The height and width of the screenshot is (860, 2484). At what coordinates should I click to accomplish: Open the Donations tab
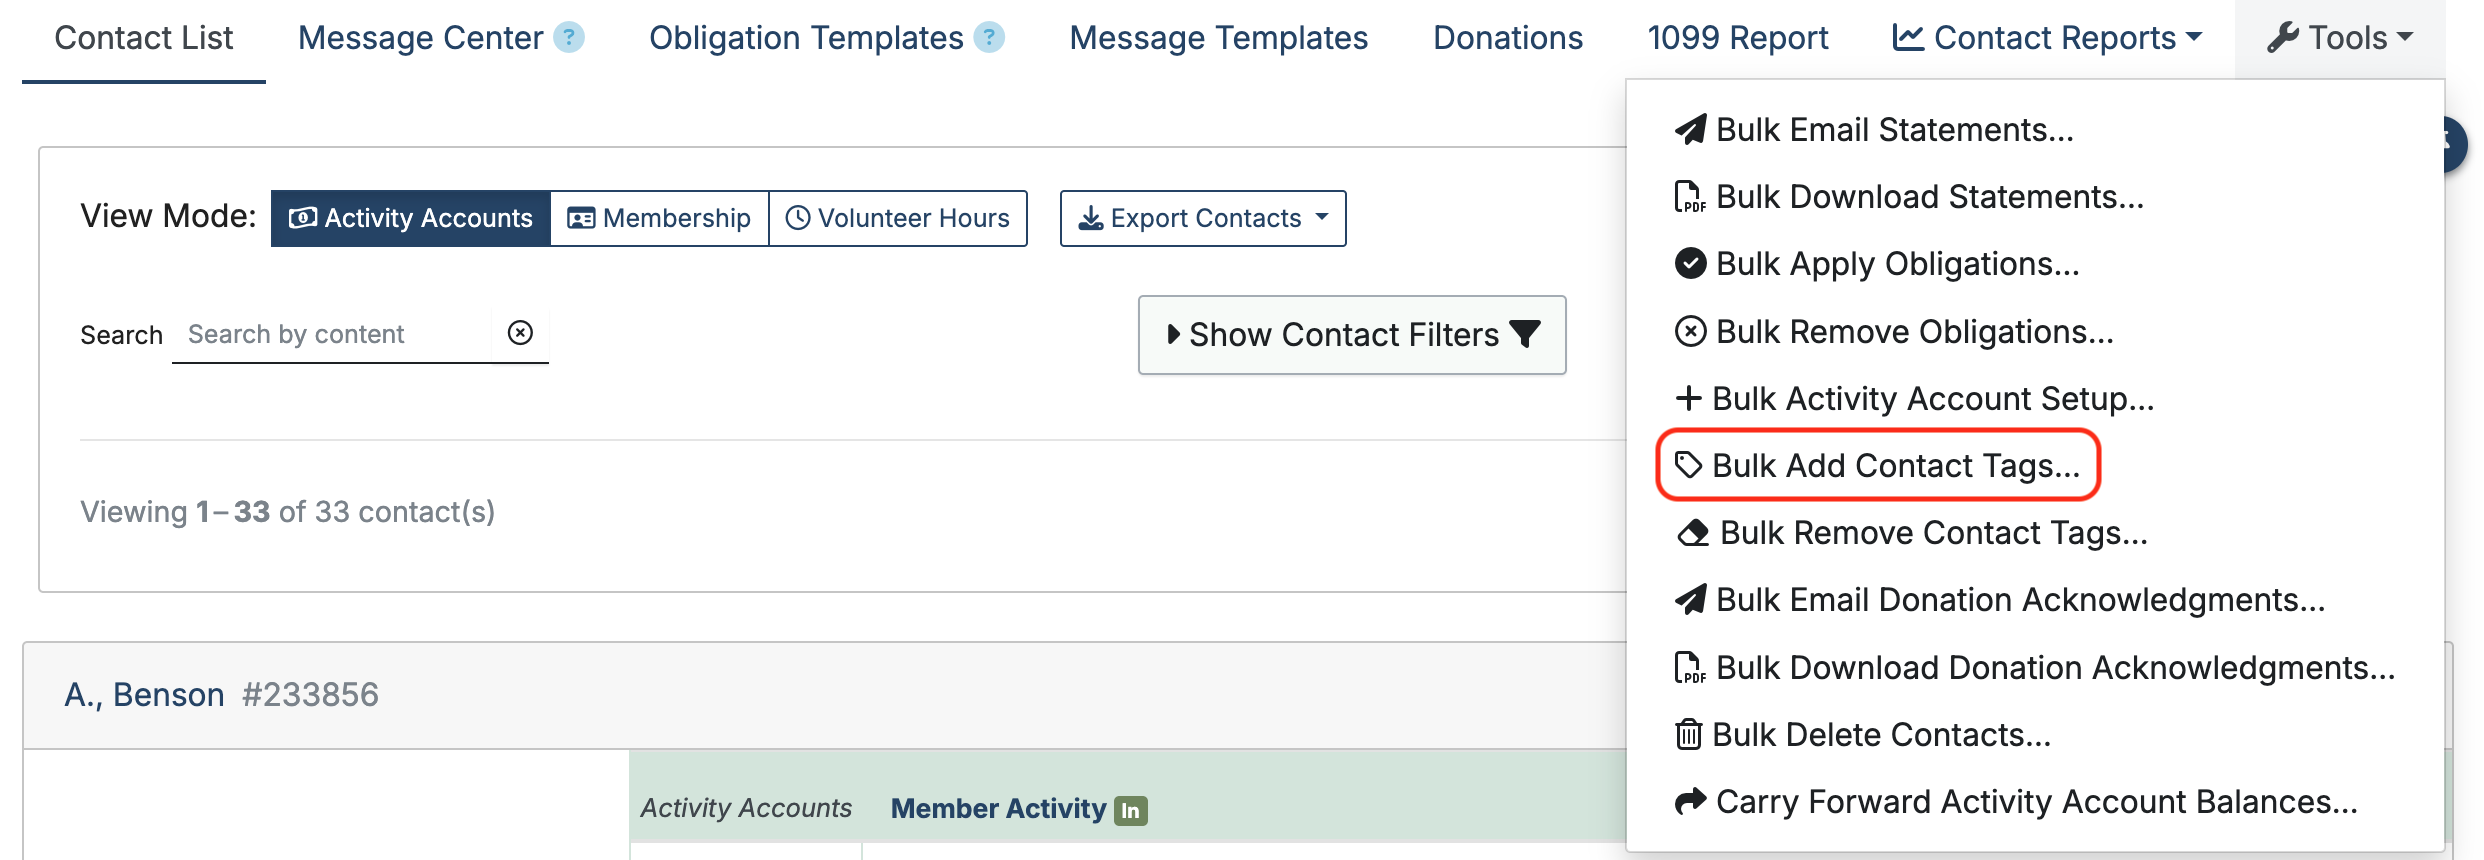coord(1507,38)
